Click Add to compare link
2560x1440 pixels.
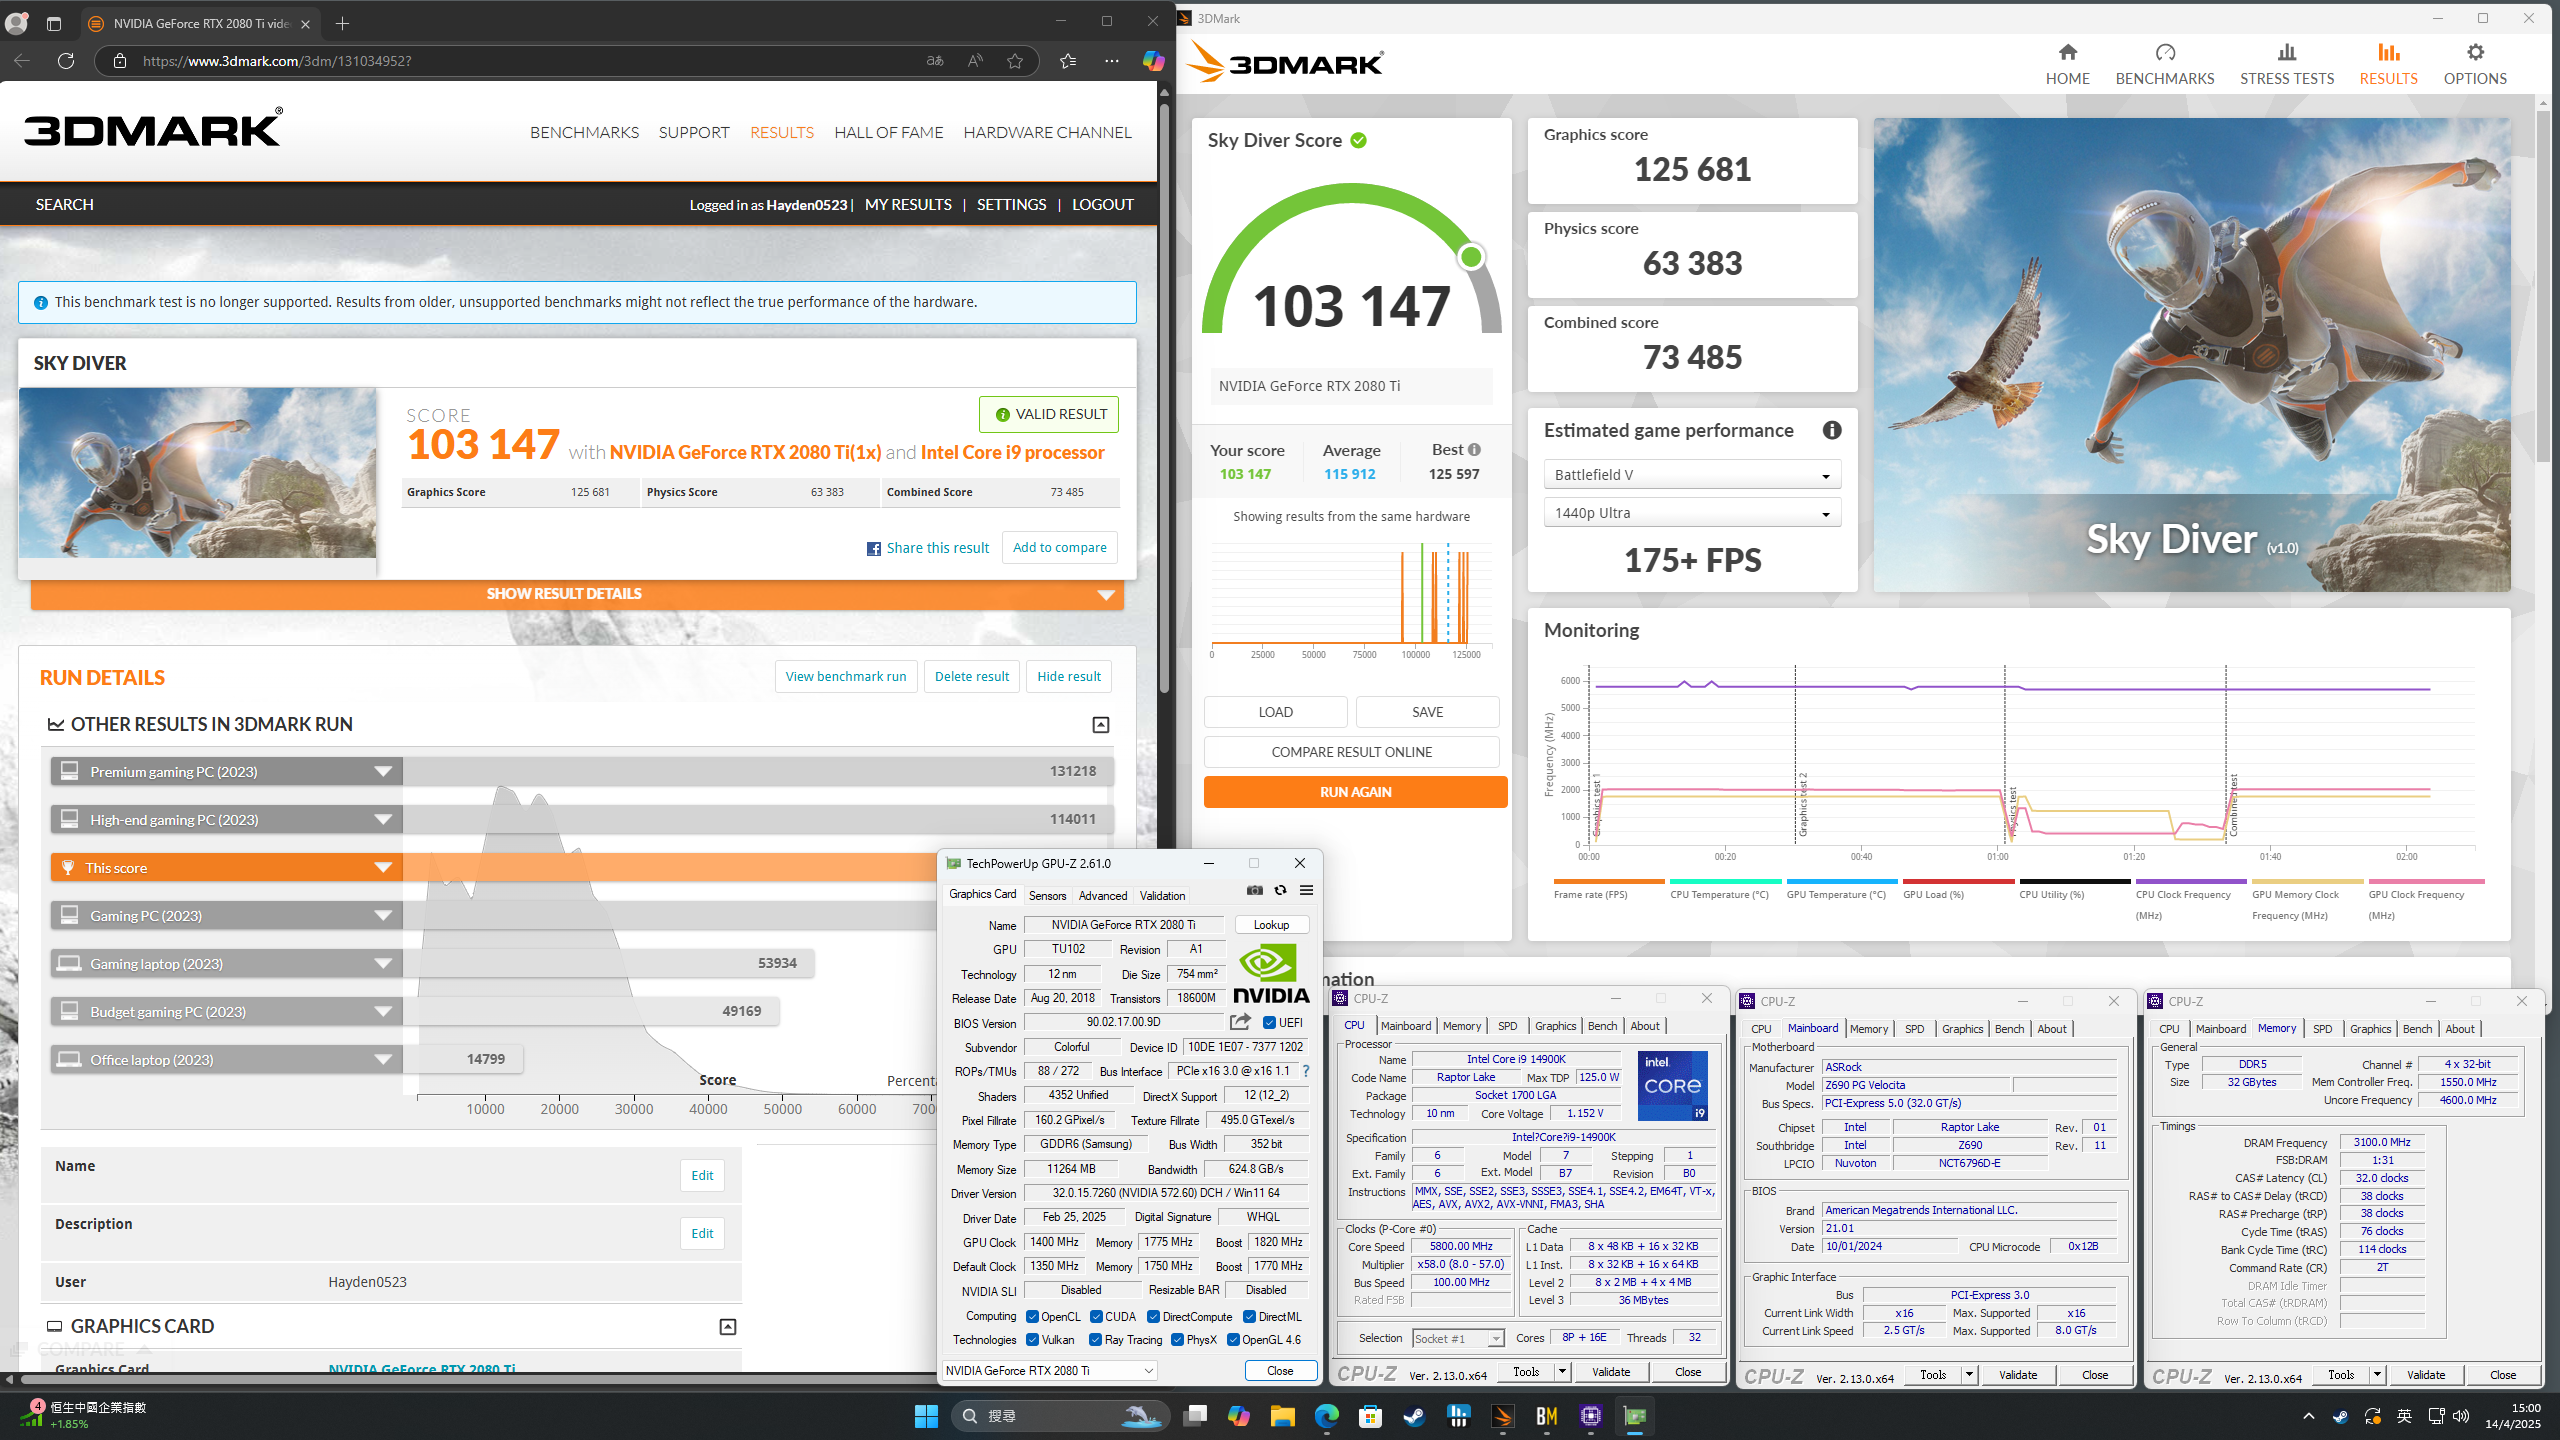click(x=1059, y=548)
